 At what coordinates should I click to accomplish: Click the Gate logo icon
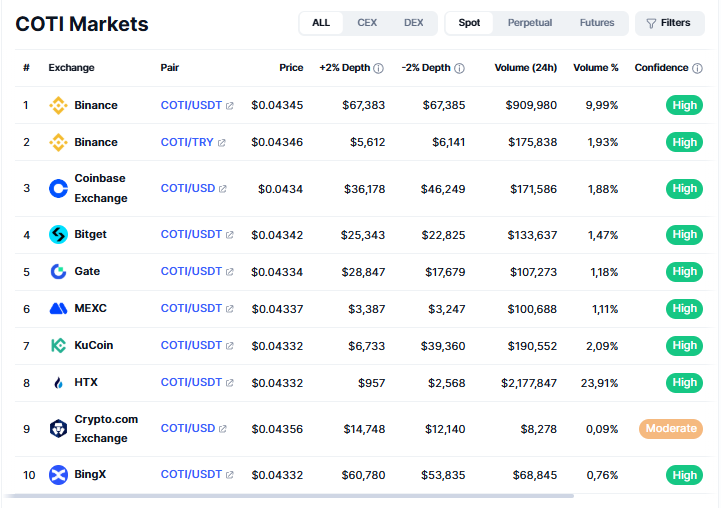(58, 271)
